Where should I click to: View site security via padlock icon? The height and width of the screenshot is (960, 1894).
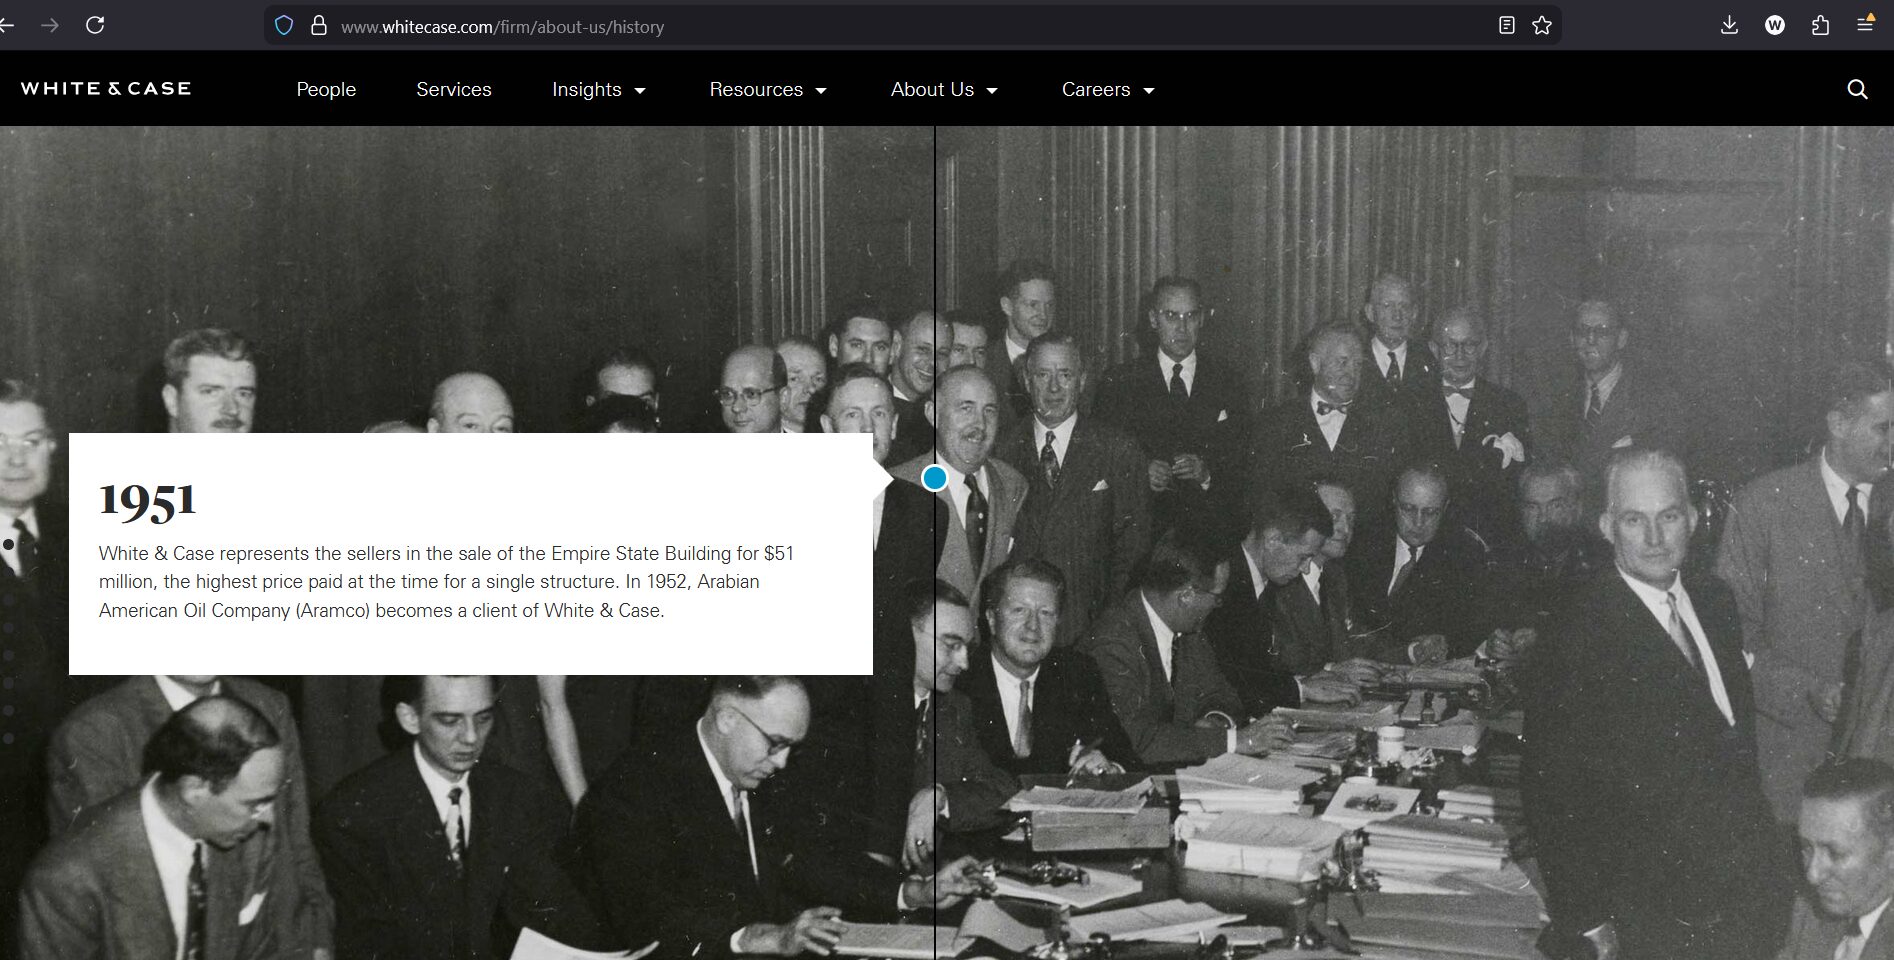coord(319,26)
